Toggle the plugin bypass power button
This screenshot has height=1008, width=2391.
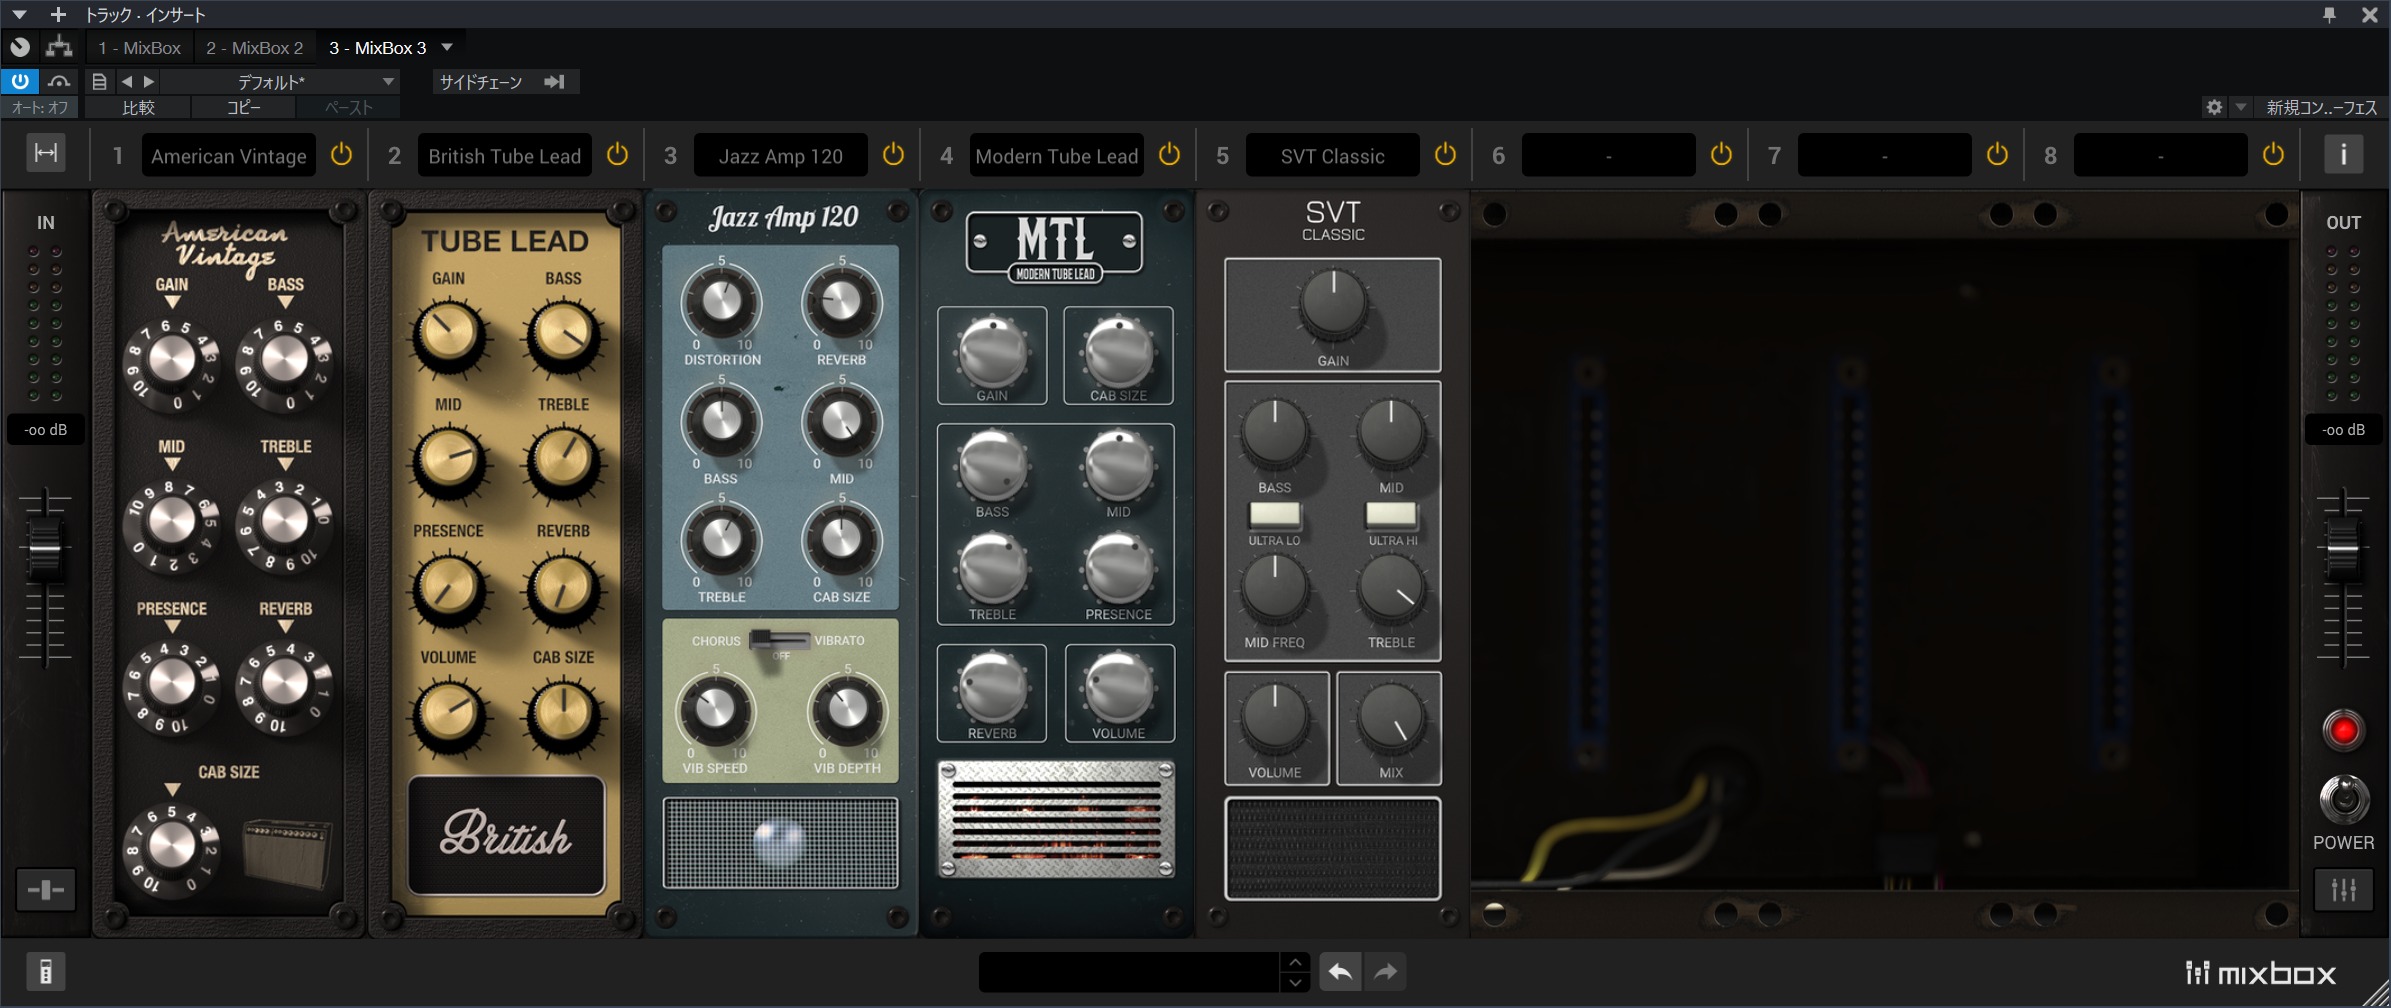coord(20,81)
